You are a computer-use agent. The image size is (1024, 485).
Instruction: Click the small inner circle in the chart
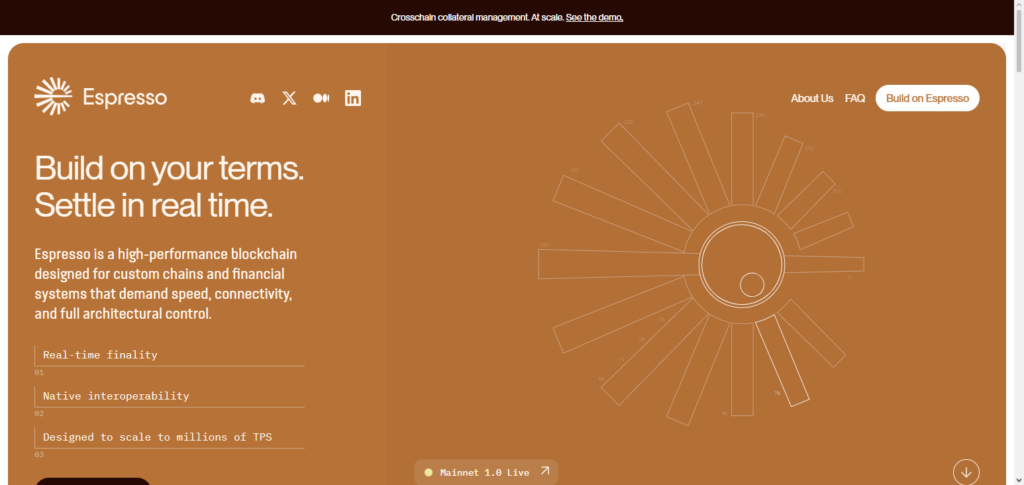point(752,285)
